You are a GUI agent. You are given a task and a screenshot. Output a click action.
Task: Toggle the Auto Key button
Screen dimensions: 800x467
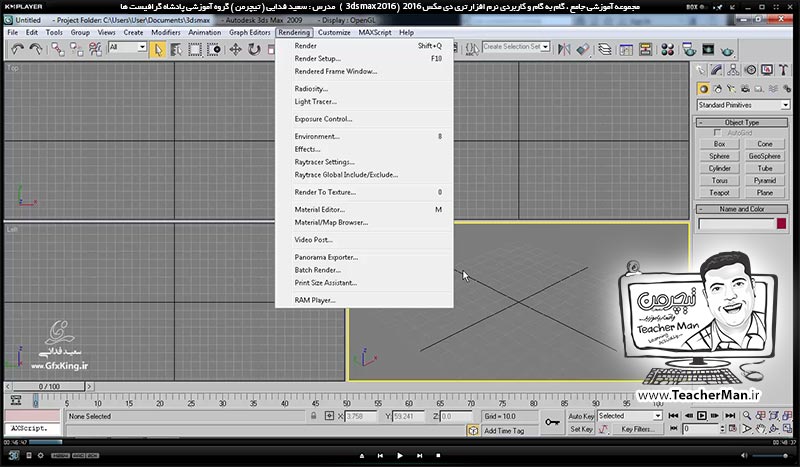point(581,416)
